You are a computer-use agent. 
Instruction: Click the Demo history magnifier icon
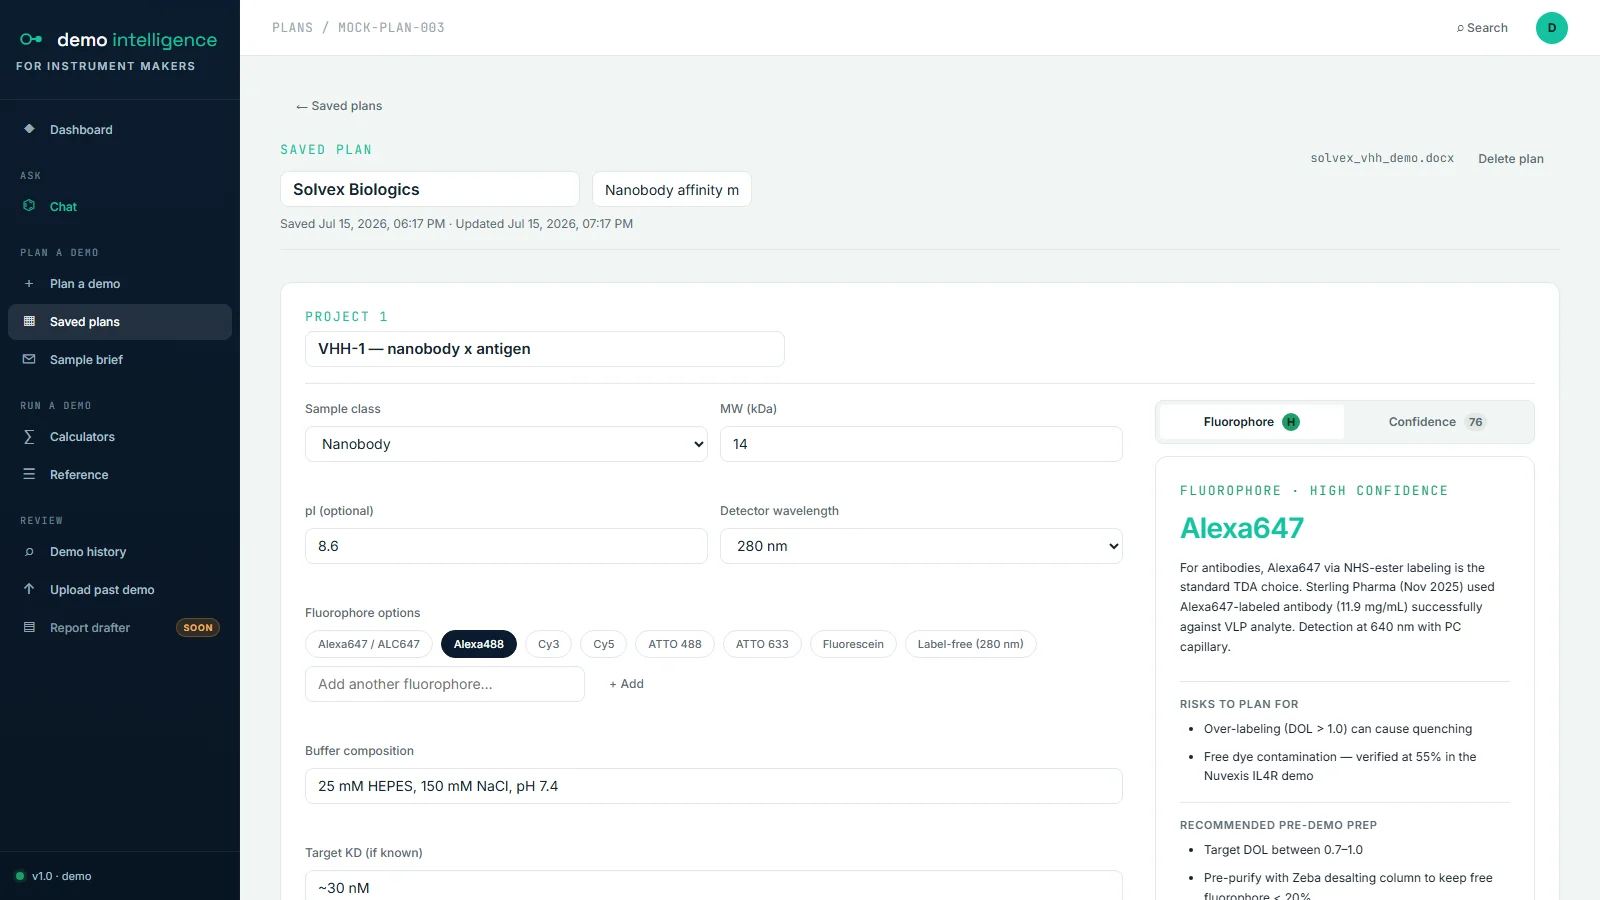29,552
